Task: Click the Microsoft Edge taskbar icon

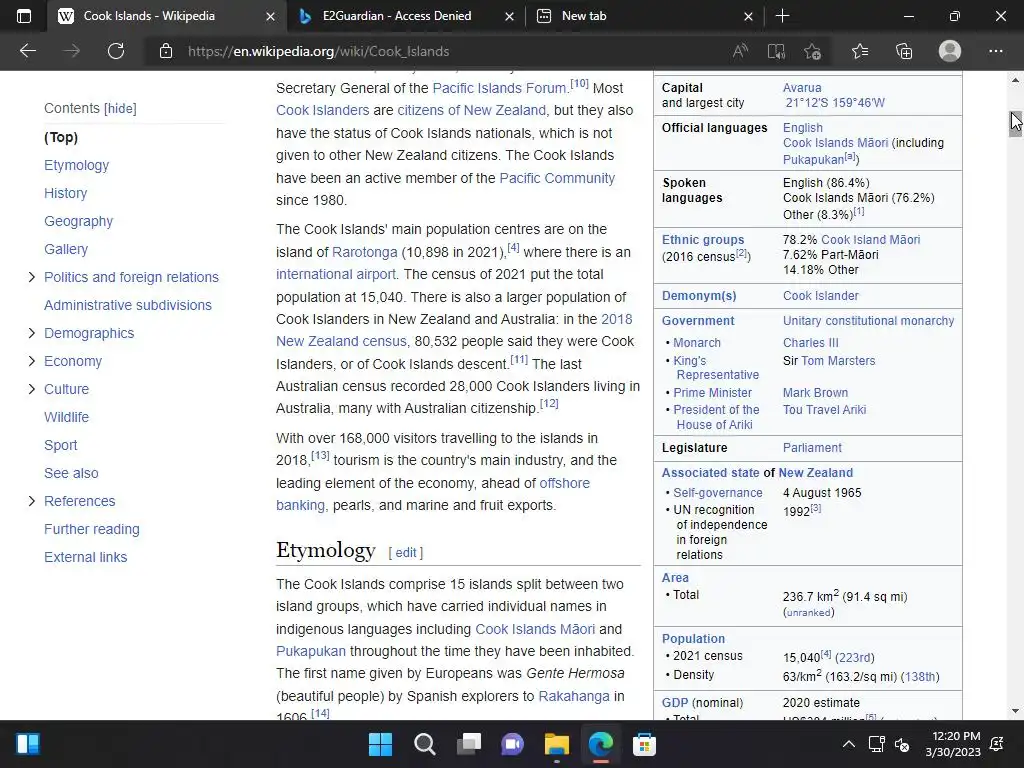Action: click(600, 744)
